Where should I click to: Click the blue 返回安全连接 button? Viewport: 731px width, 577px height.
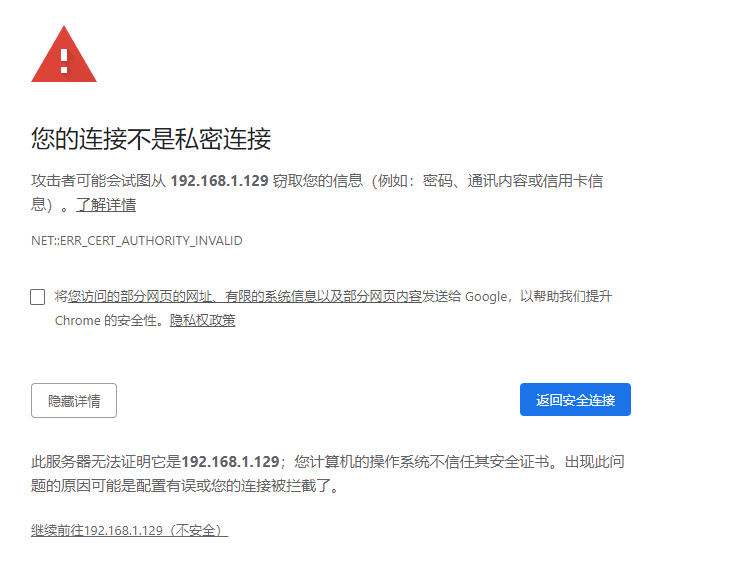coord(575,399)
